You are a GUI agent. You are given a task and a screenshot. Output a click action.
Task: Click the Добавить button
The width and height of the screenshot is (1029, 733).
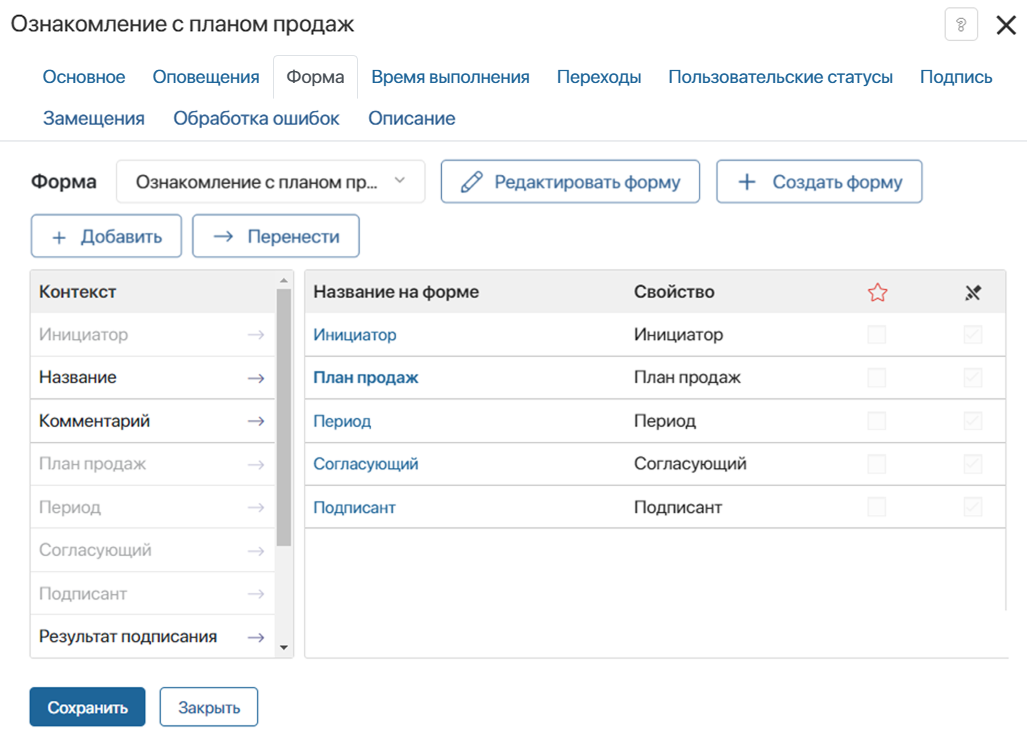tap(106, 236)
